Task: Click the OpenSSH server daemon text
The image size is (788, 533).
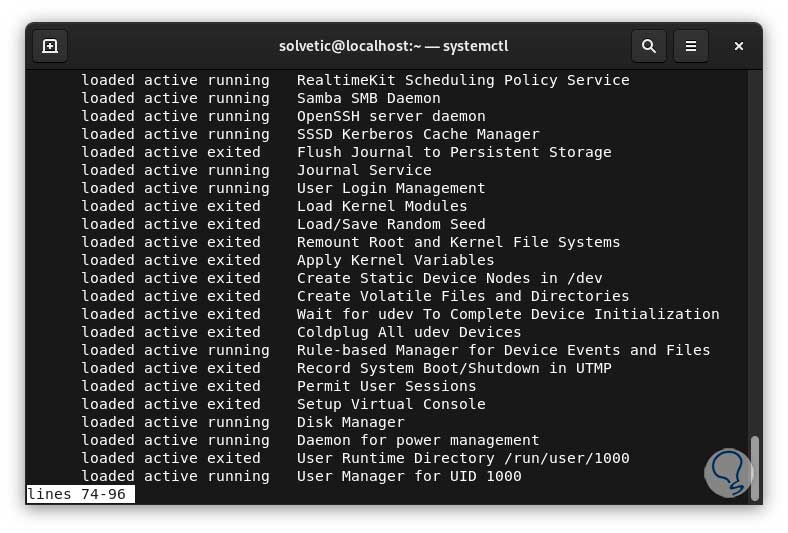Action: pyautogui.click(x=391, y=116)
